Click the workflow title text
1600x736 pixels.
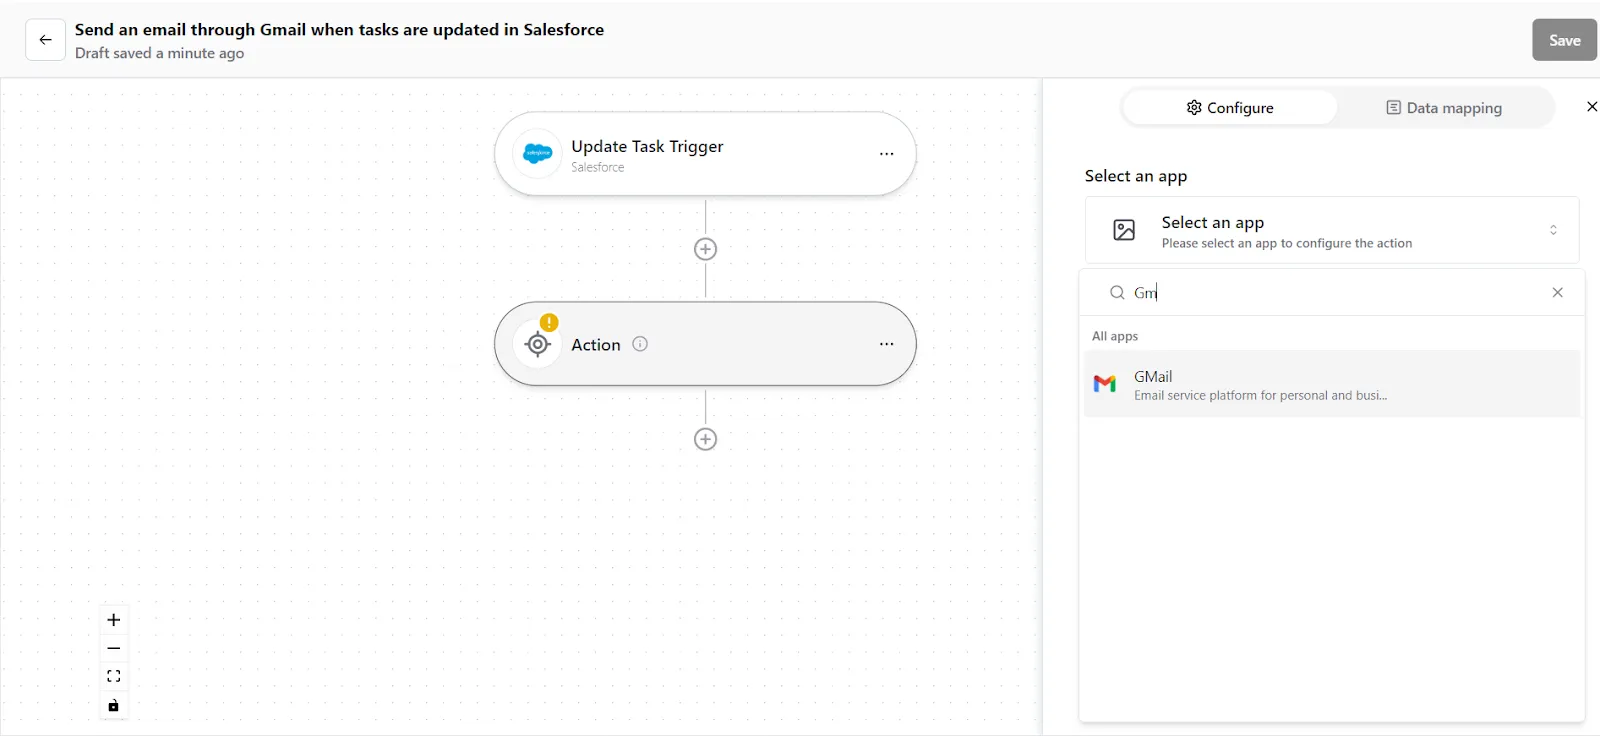[339, 30]
